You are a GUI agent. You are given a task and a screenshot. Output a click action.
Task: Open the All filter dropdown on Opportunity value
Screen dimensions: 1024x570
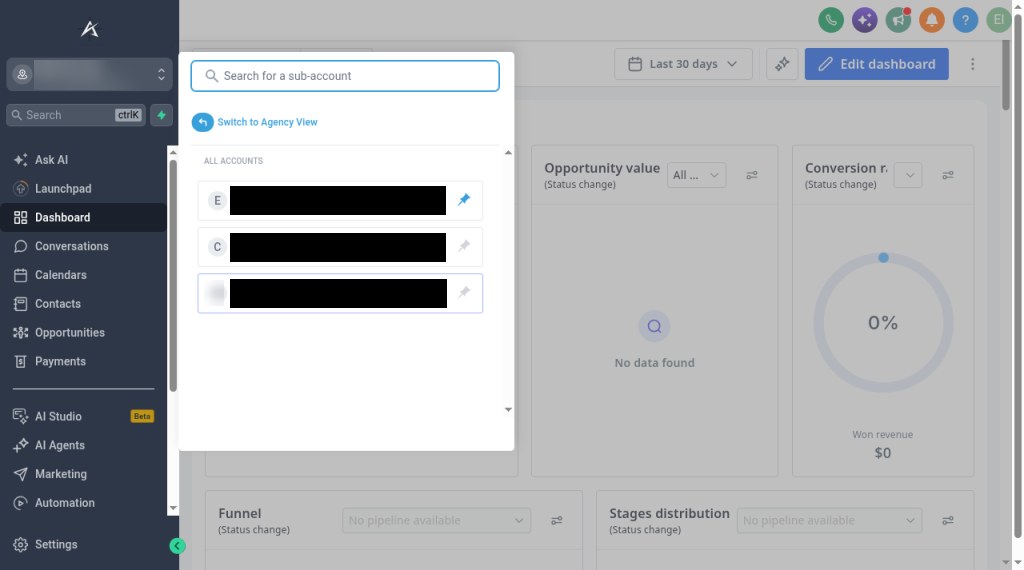tap(696, 175)
